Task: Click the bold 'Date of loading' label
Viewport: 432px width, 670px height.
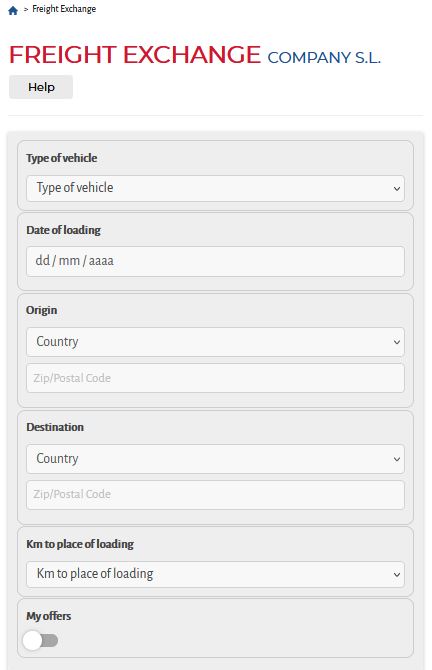Action: [64, 230]
